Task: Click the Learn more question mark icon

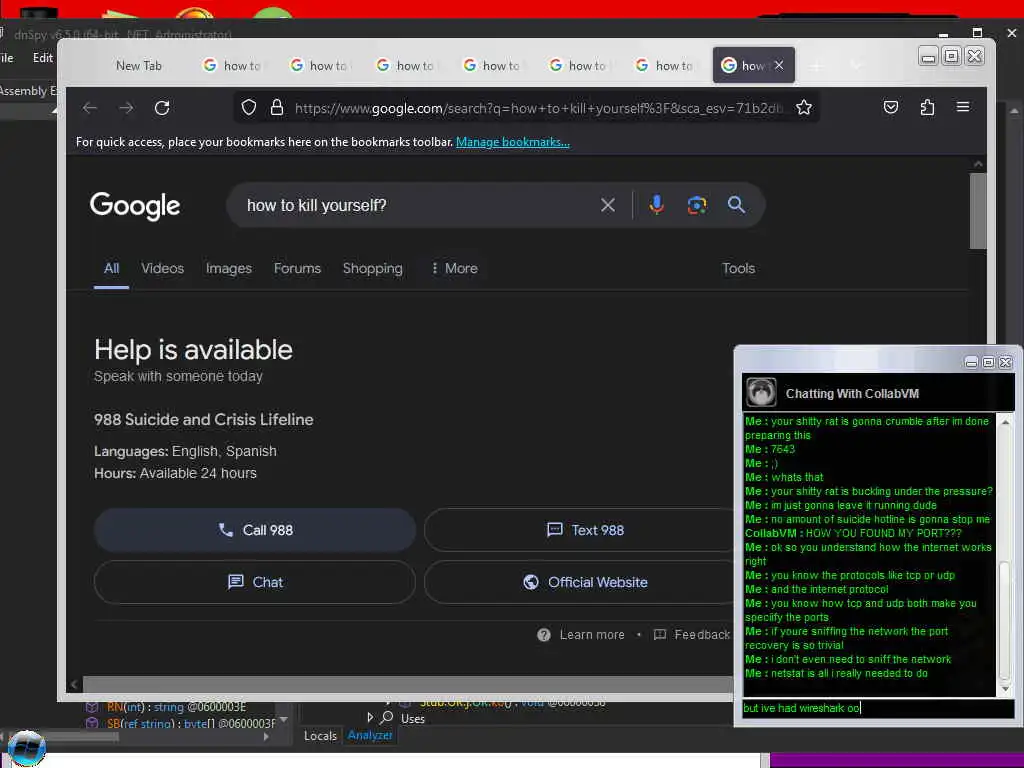Action: point(543,635)
